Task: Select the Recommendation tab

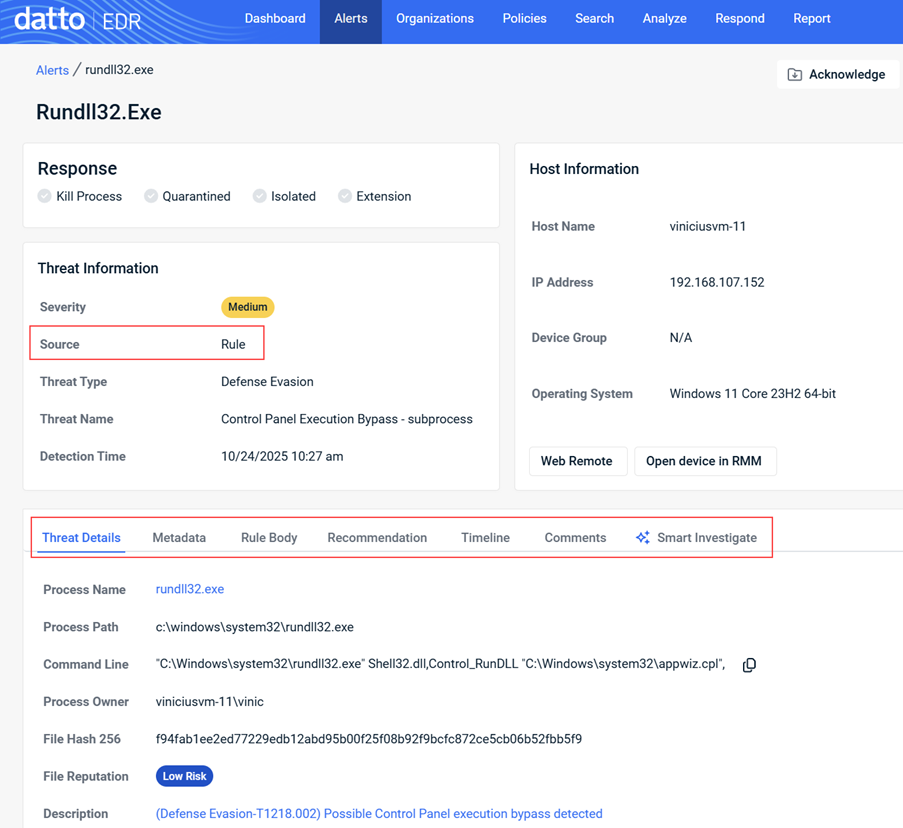Action: pyautogui.click(x=377, y=538)
